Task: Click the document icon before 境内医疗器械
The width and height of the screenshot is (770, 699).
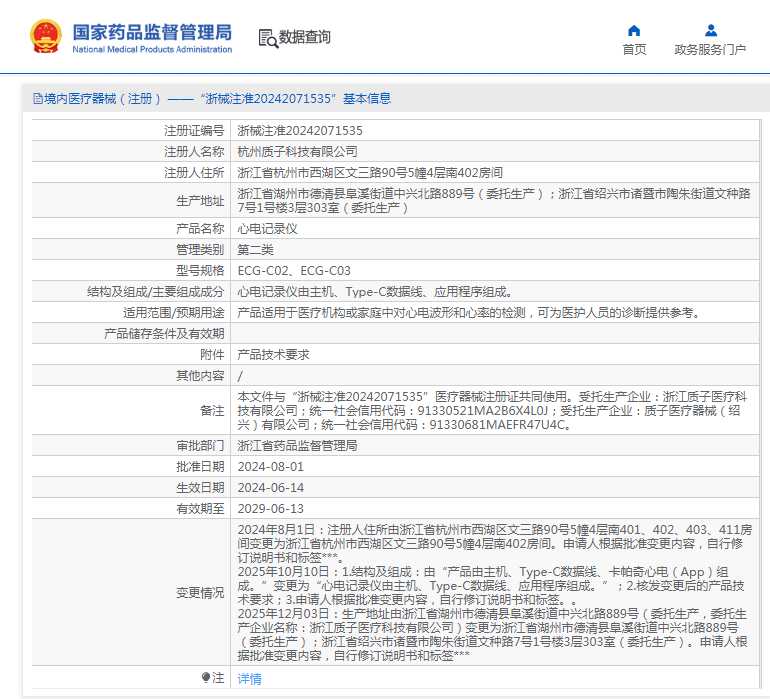Action: [37, 99]
